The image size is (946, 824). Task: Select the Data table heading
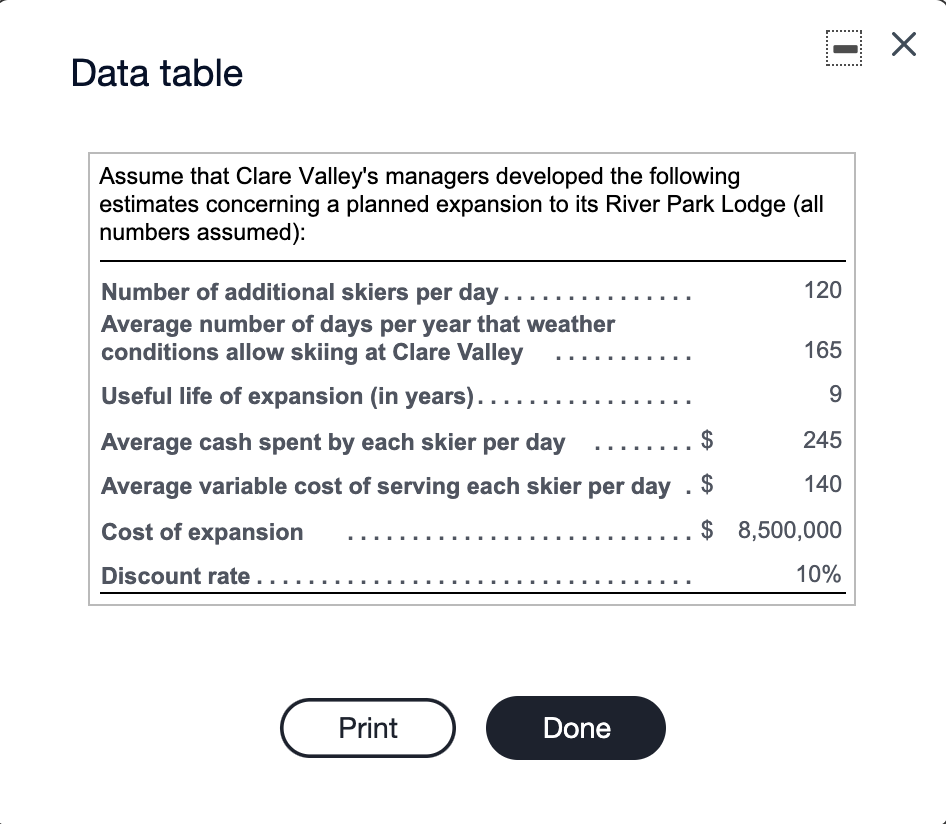click(155, 73)
